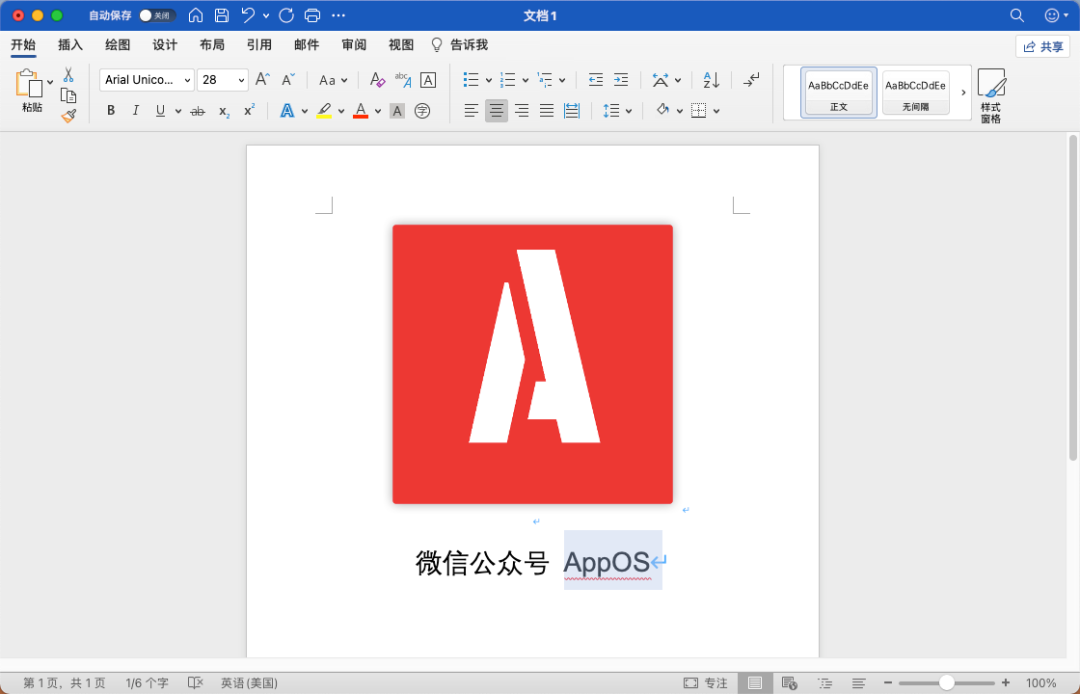Print the document with printer icon
Screen dimensions: 1080x694
[312, 15]
